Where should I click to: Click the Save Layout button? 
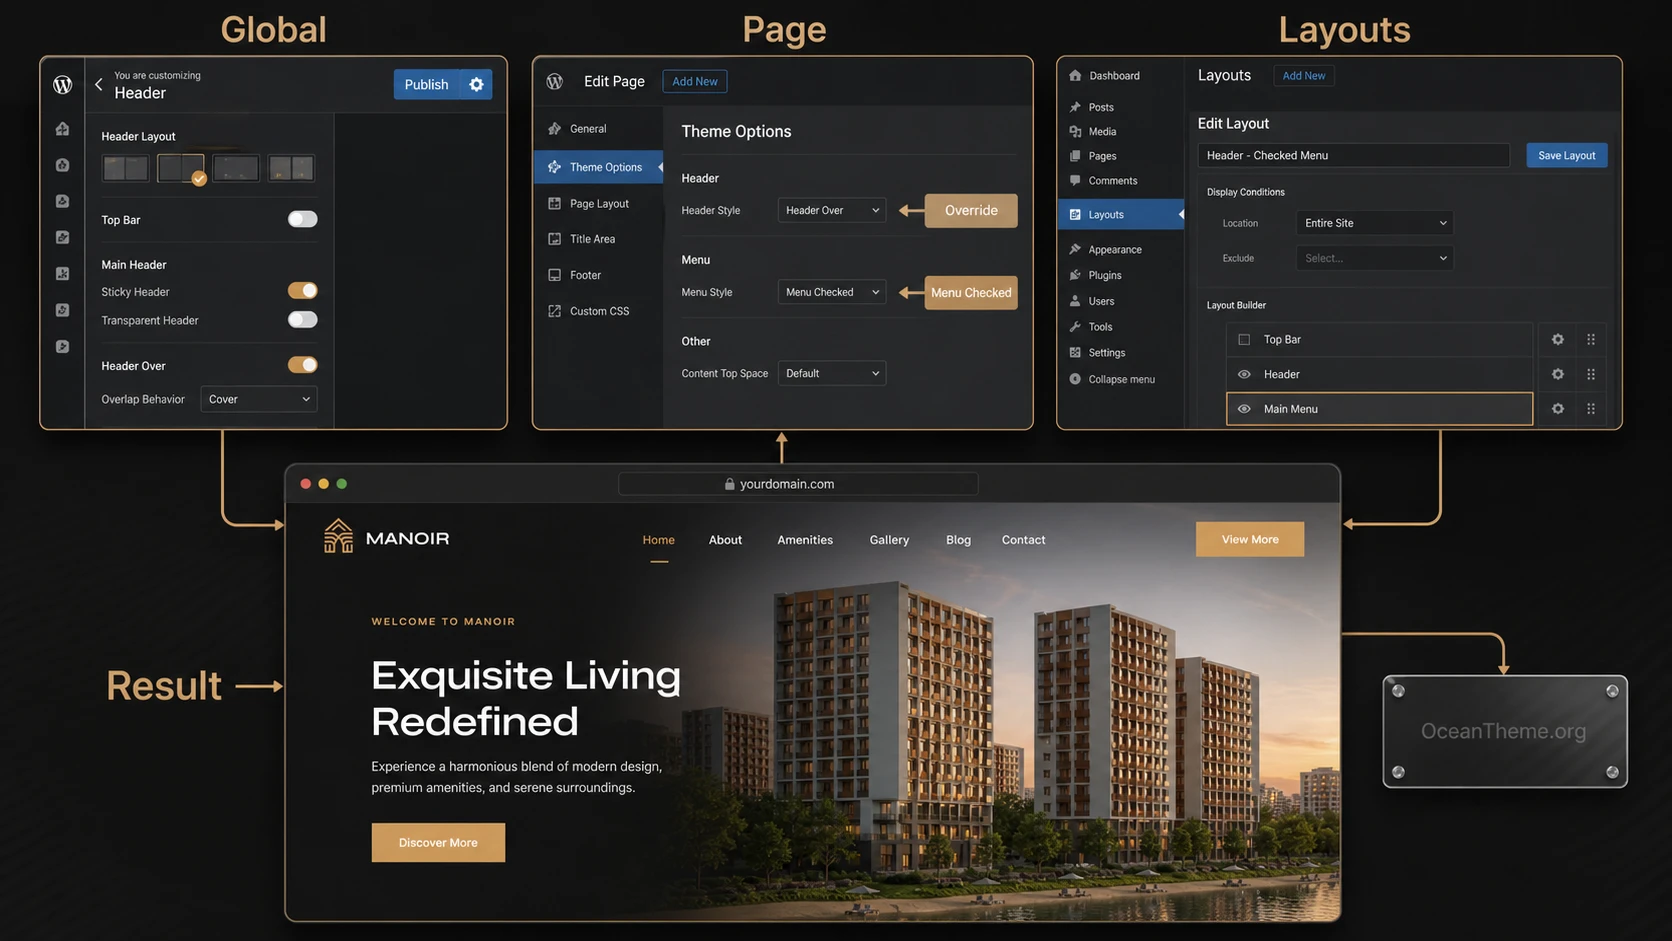point(1567,155)
